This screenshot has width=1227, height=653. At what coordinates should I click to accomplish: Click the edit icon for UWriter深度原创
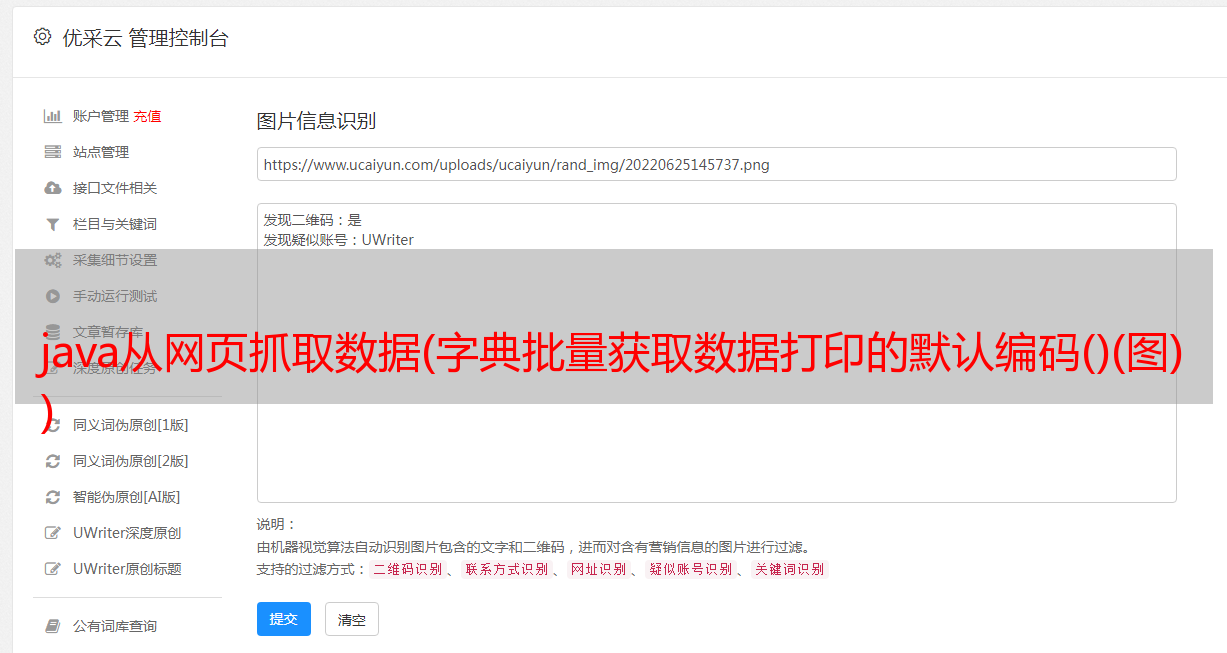(x=53, y=533)
